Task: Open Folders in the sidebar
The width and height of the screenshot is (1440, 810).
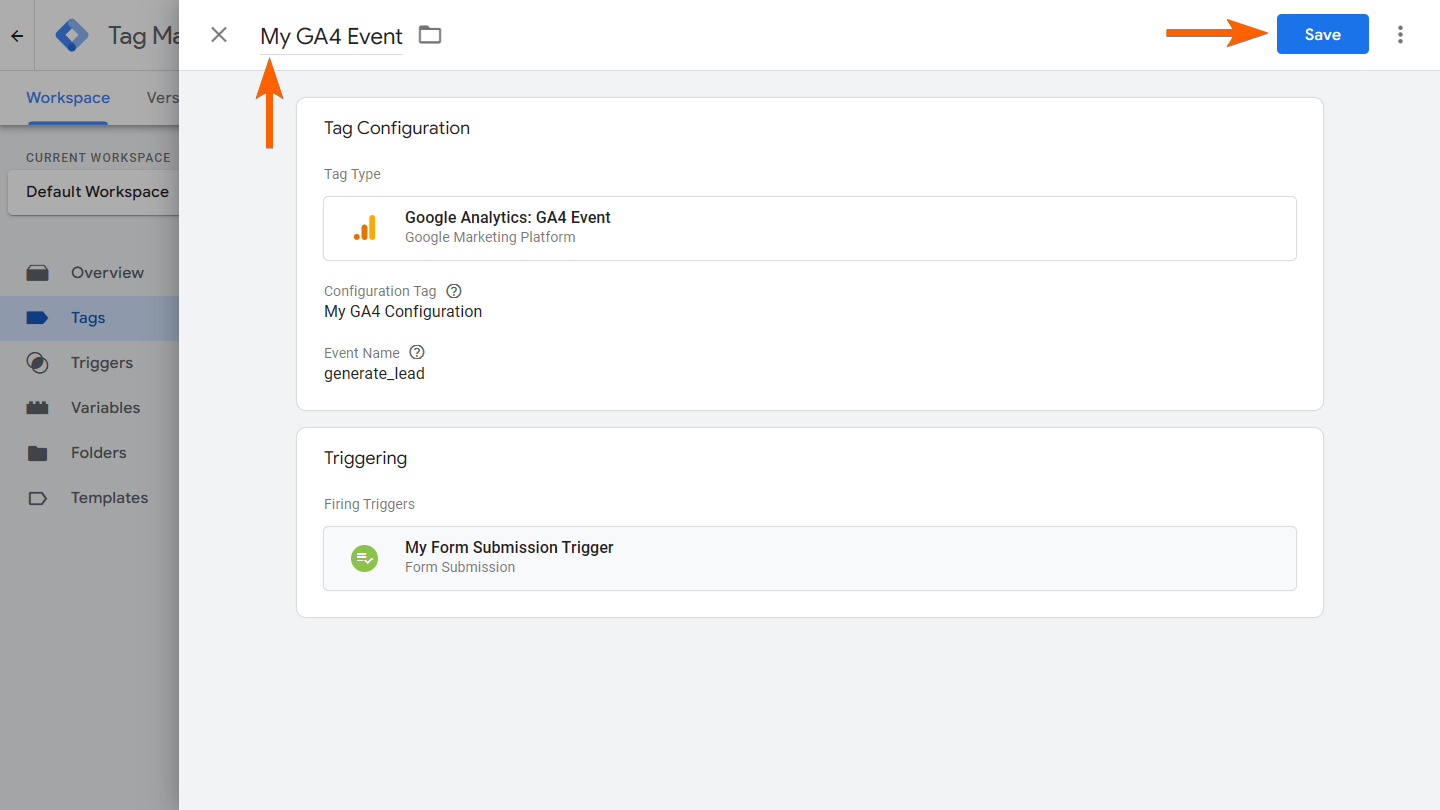Action: pyautogui.click(x=98, y=452)
